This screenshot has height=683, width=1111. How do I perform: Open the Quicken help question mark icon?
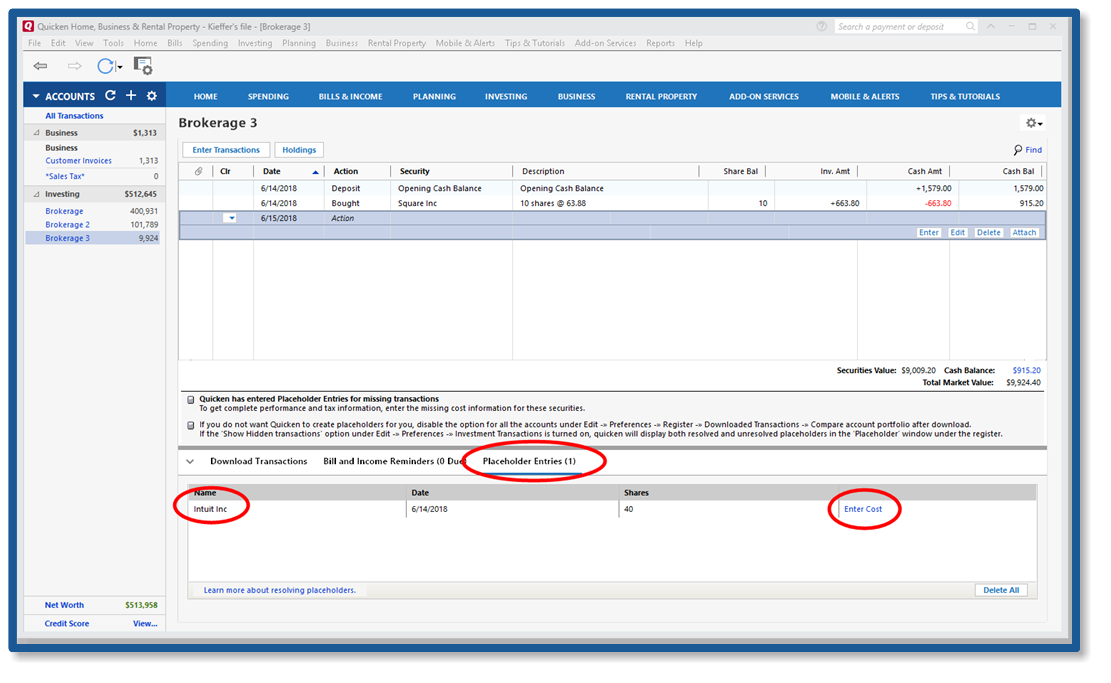coord(822,27)
